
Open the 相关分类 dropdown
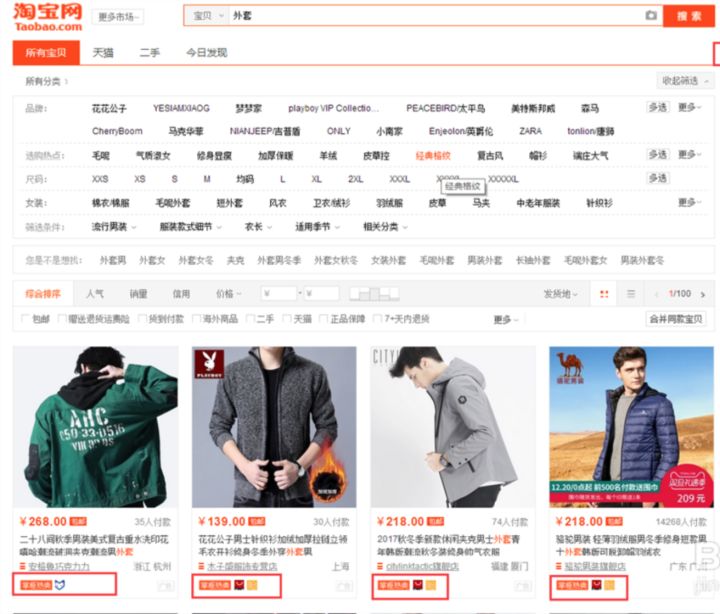click(385, 227)
